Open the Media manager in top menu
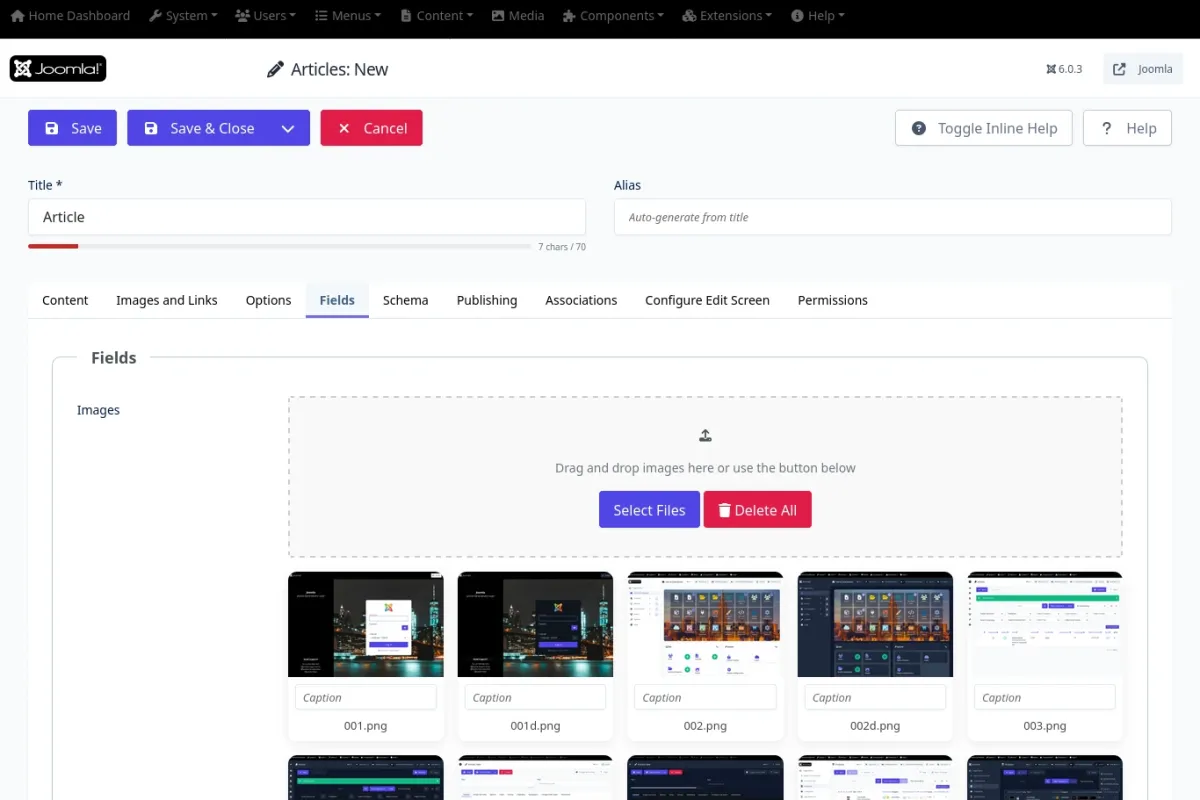The width and height of the screenshot is (1200, 800). point(517,16)
